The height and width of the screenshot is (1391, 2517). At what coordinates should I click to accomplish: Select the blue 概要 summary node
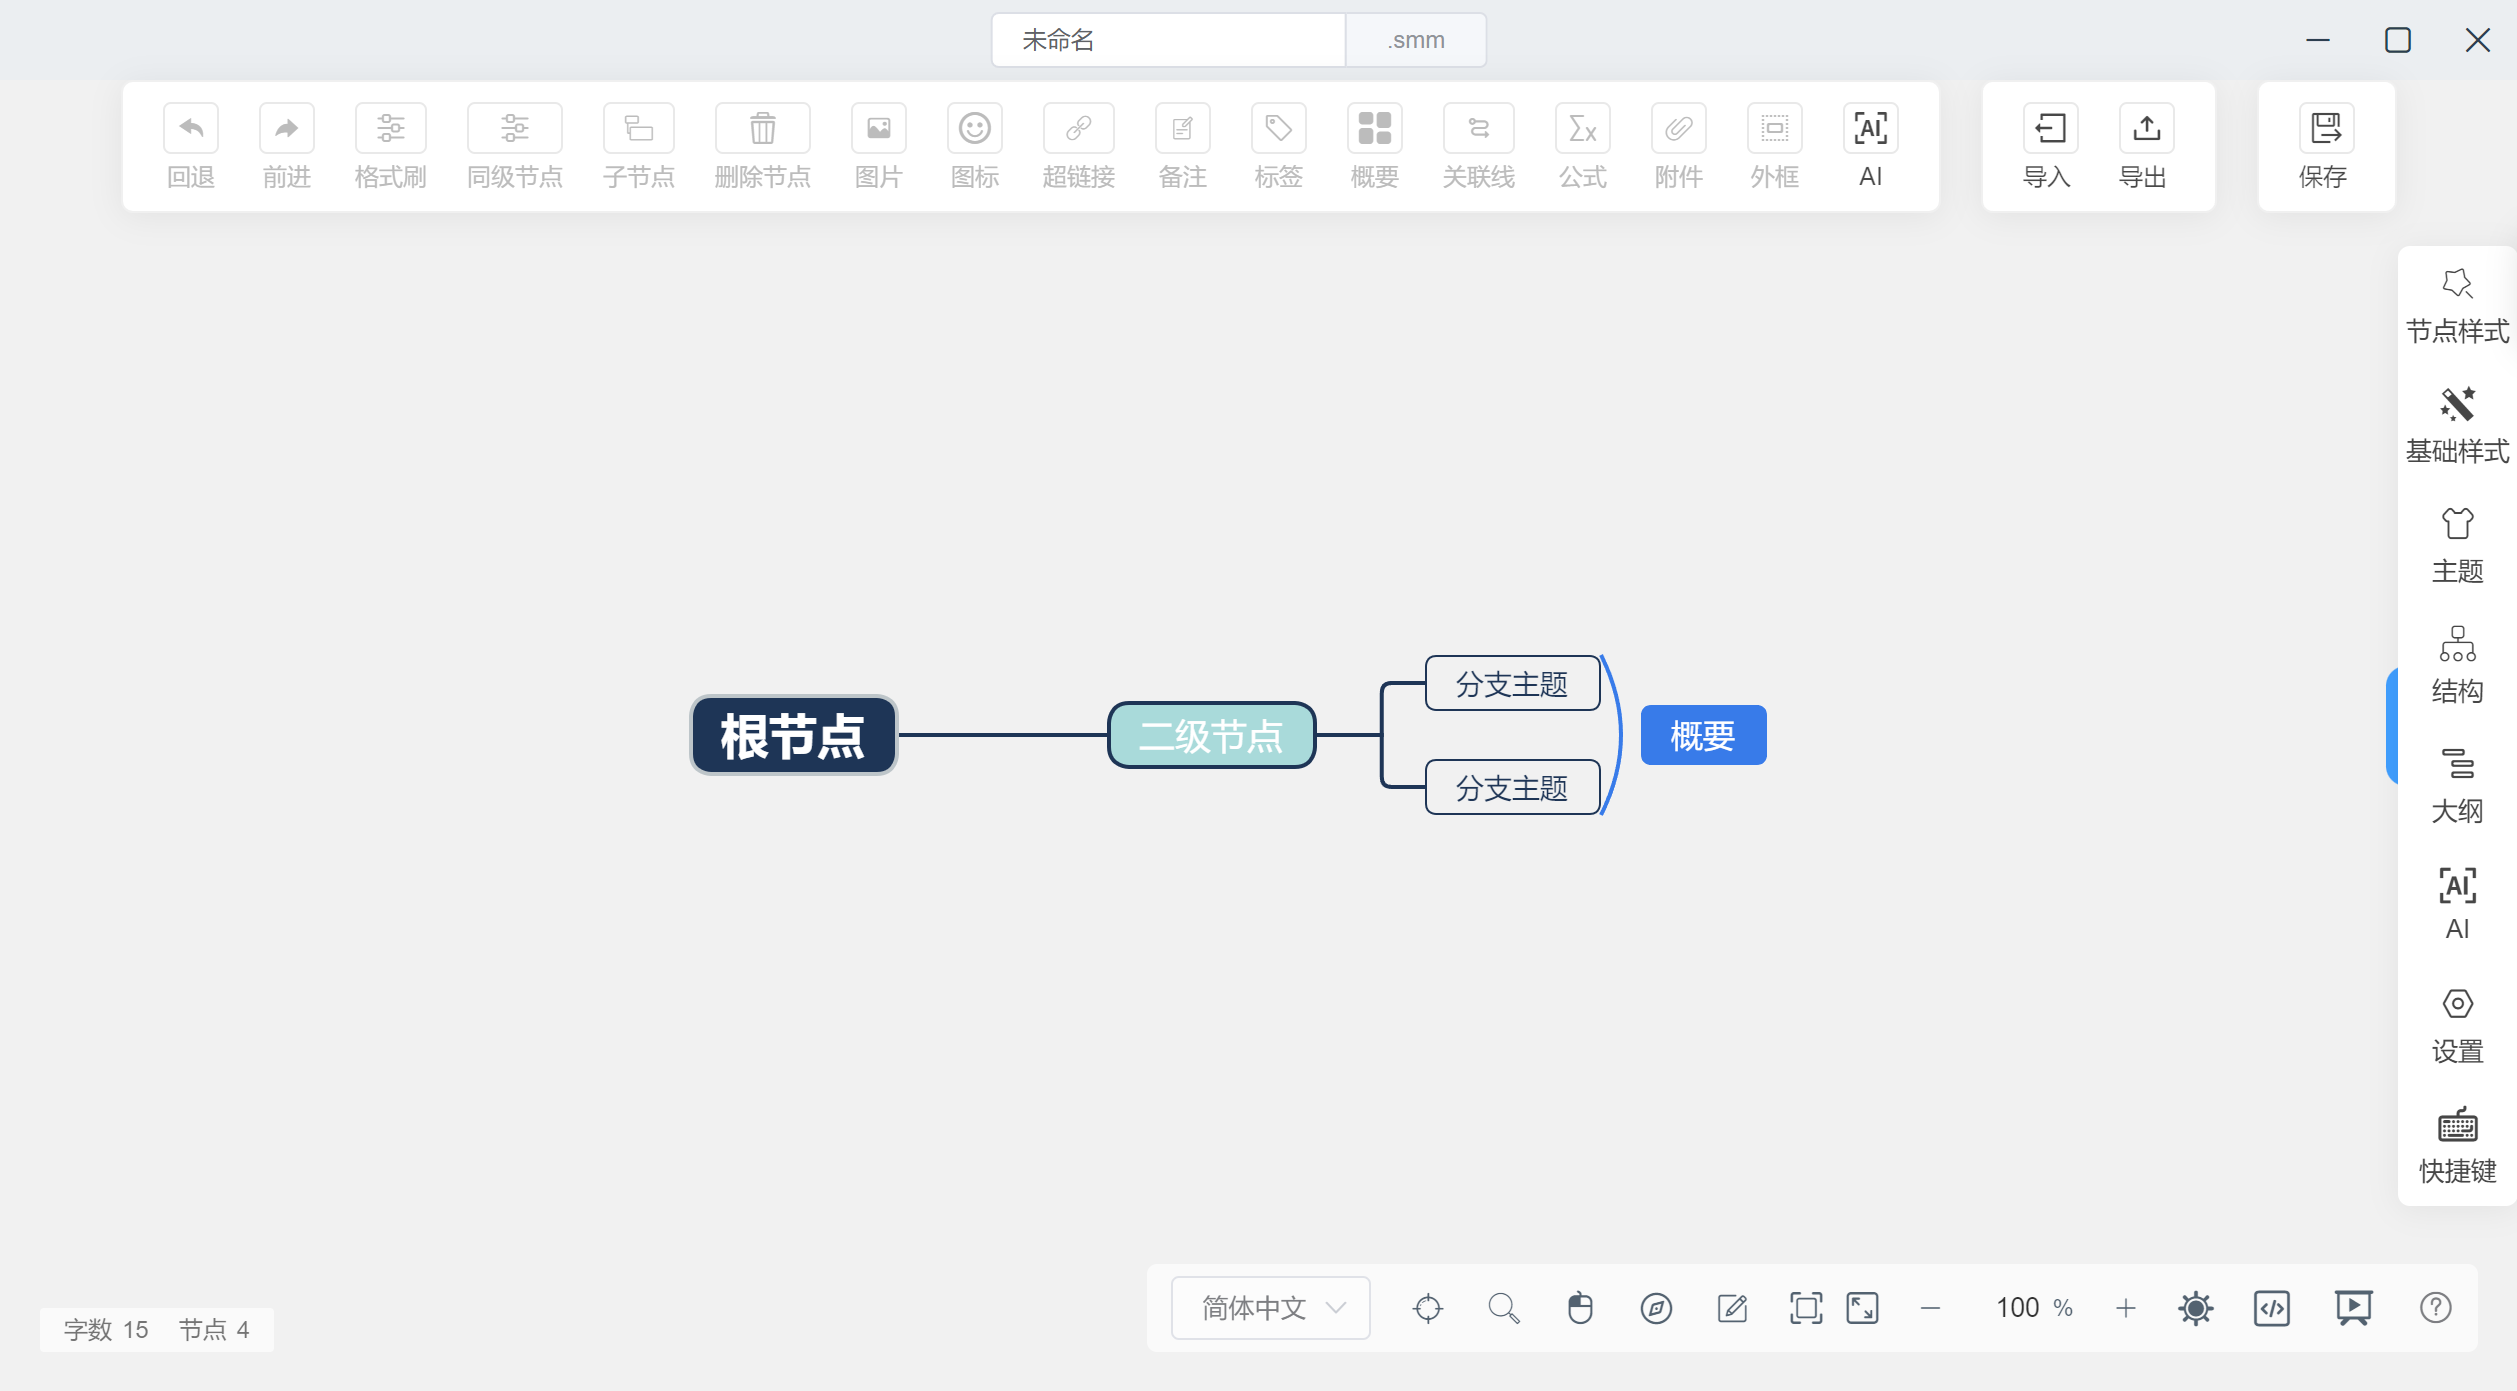(1702, 735)
